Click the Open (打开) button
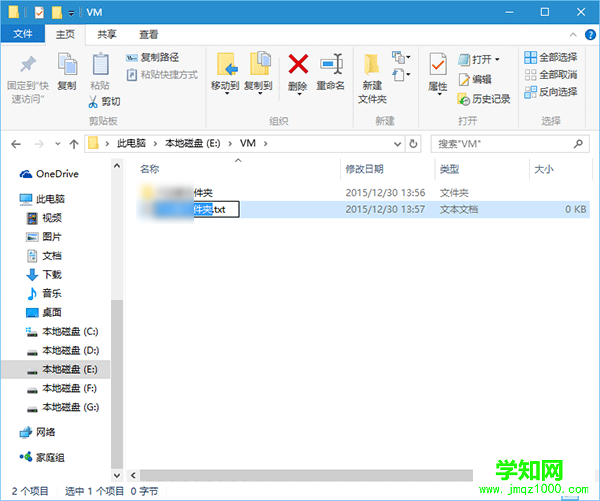 [475, 59]
